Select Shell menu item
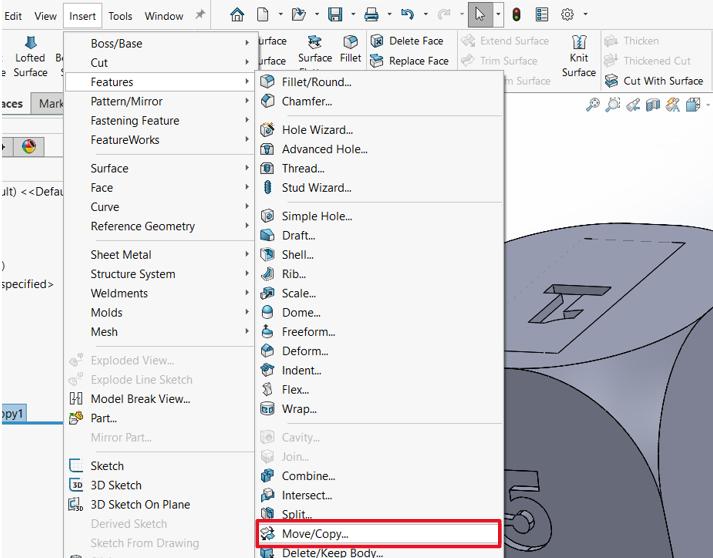This screenshot has height=558, width=713. [x=380, y=255]
